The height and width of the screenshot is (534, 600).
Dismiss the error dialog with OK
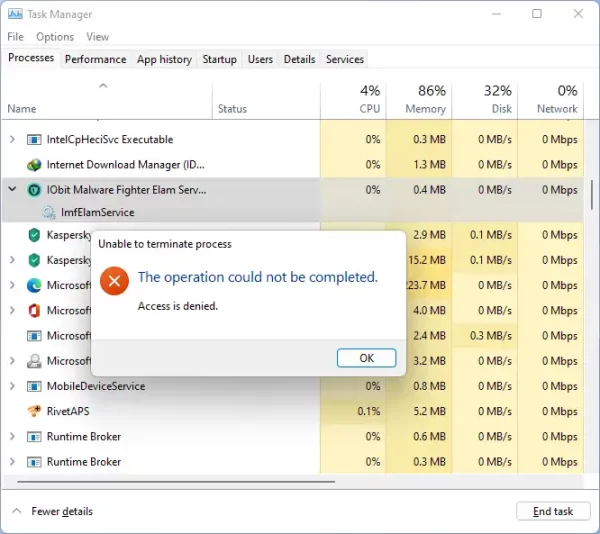(366, 358)
